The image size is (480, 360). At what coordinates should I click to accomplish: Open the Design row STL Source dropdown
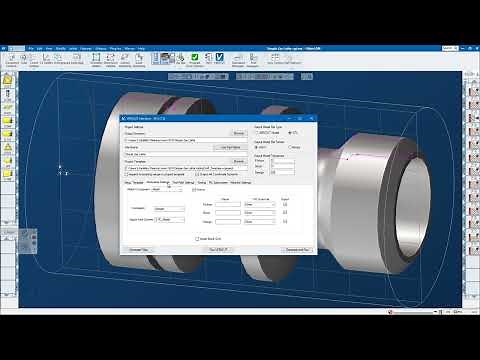(x=260, y=222)
